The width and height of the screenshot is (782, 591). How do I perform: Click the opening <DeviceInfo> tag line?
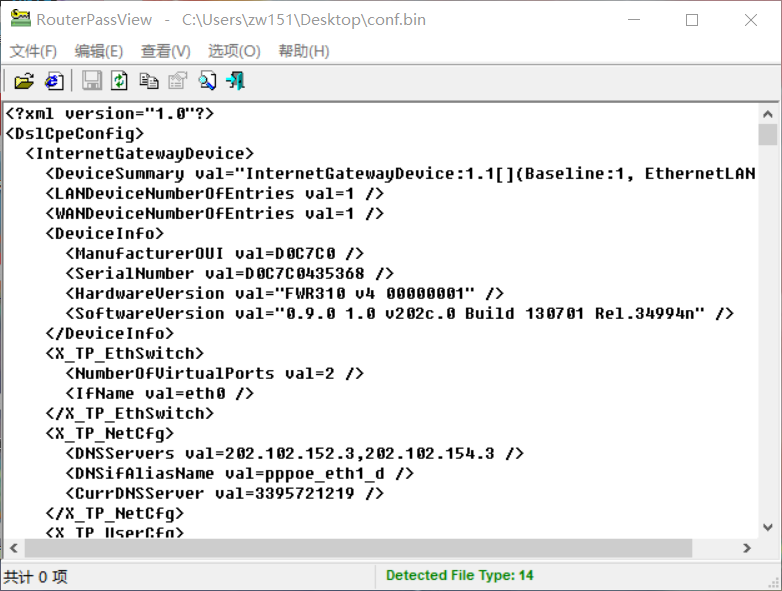coord(105,233)
